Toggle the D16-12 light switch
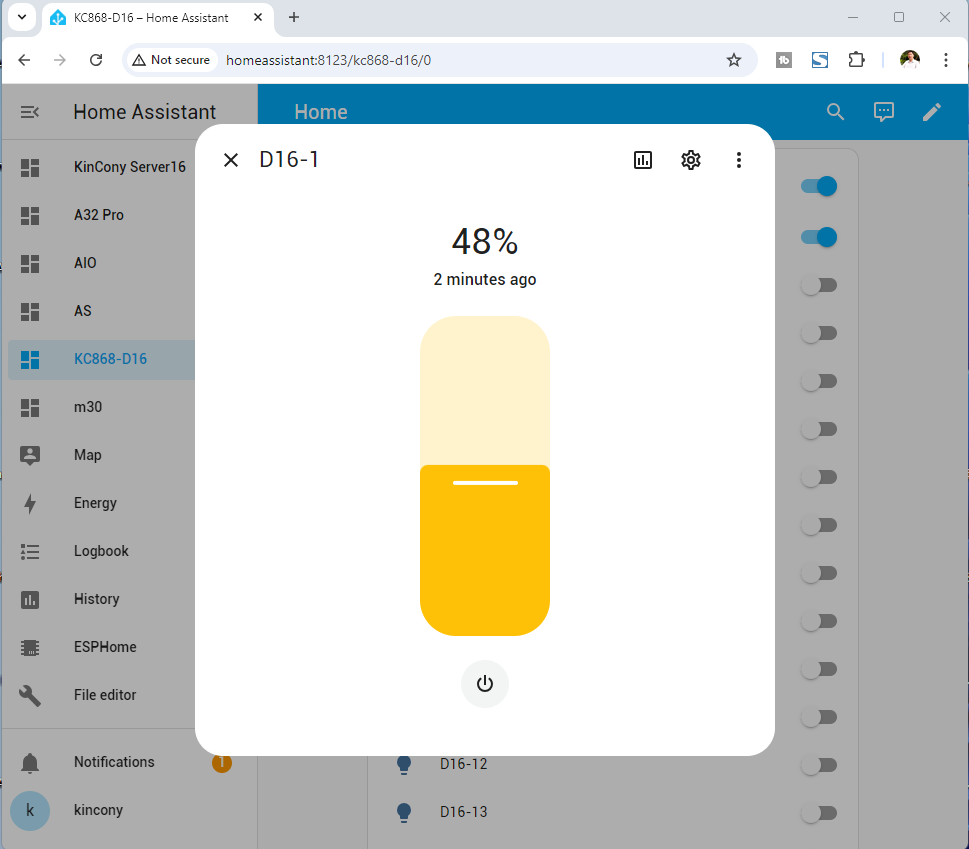 click(818, 765)
